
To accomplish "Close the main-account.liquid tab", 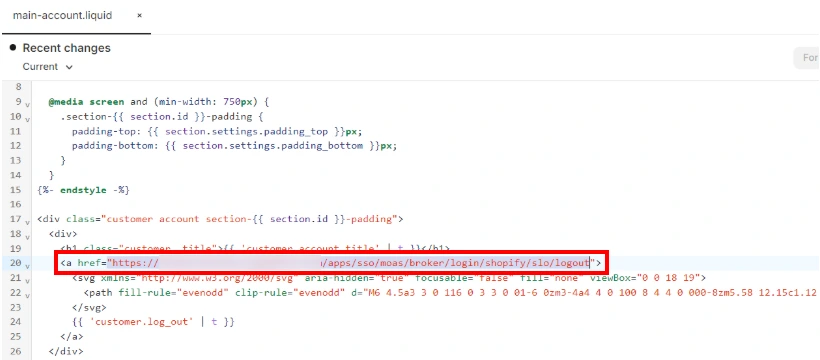I will (x=139, y=16).
